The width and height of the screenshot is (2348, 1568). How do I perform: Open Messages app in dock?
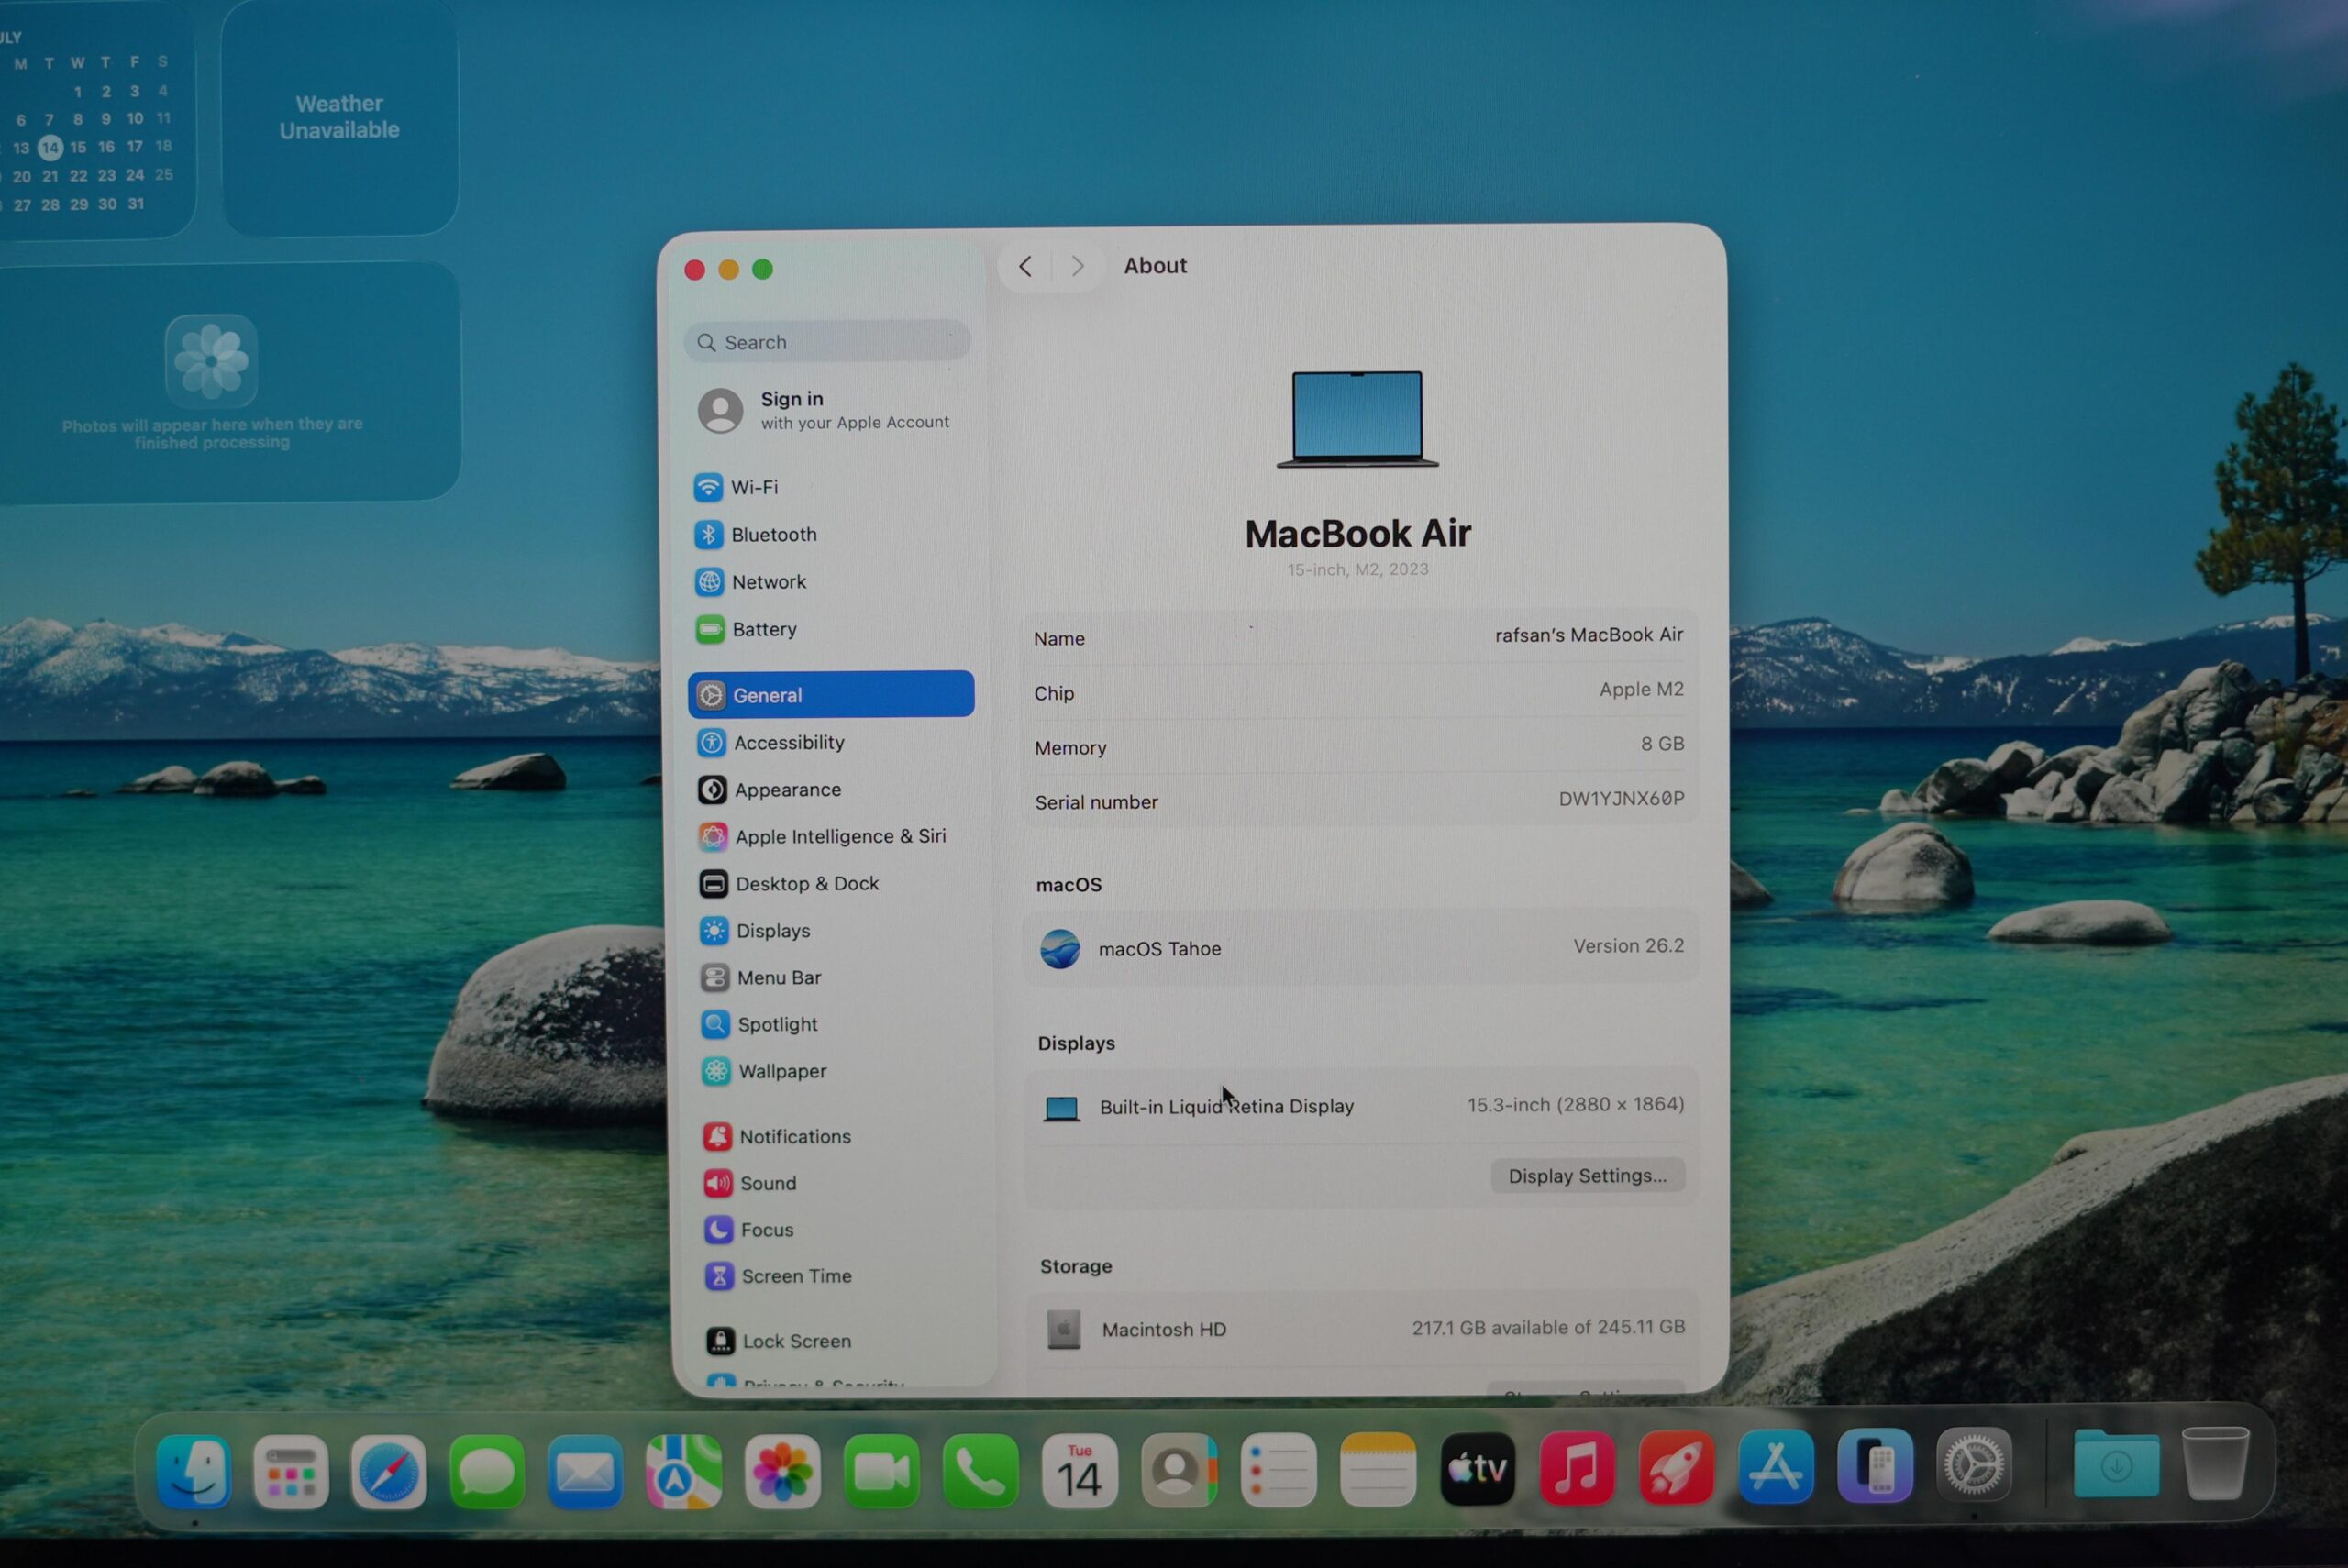coord(487,1471)
